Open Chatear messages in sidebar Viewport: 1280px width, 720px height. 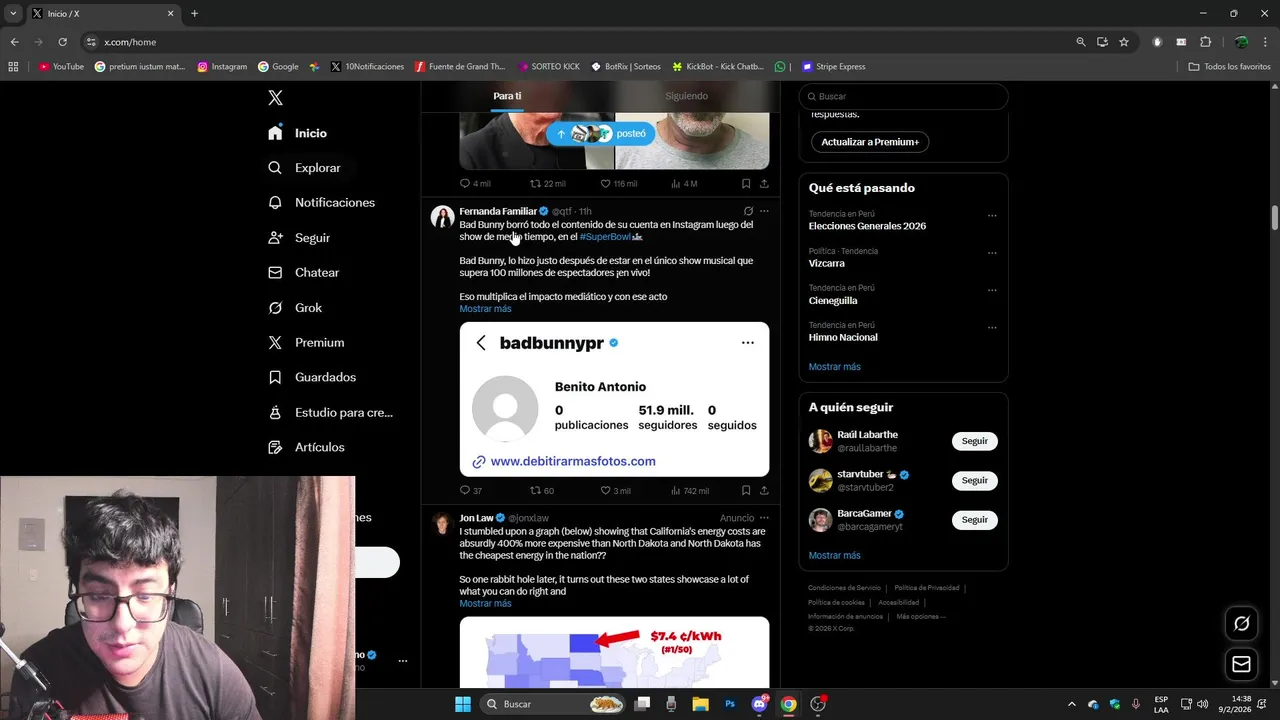coord(304,272)
